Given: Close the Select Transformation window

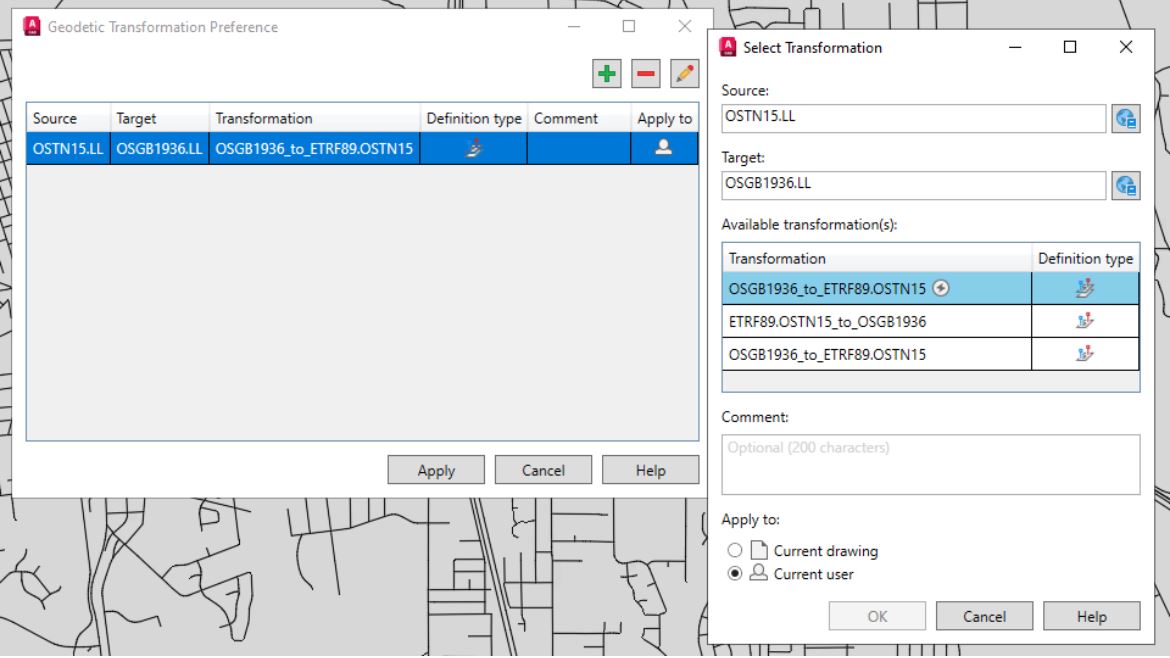Looking at the screenshot, I should click(x=1125, y=47).
